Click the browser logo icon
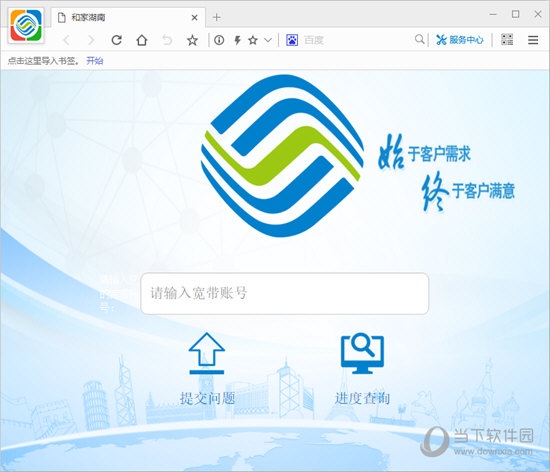 [26, 25]
